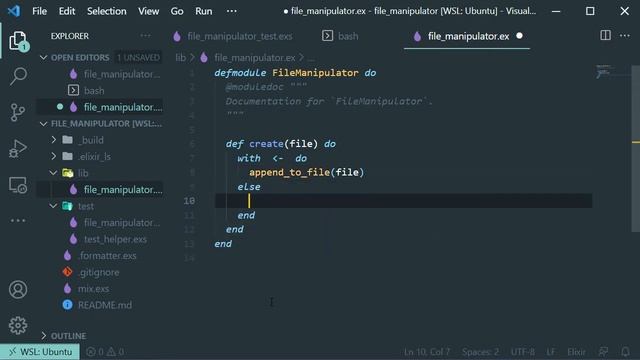Open the Remote Explorer view
640x360 pixels.
pos(18,185)
